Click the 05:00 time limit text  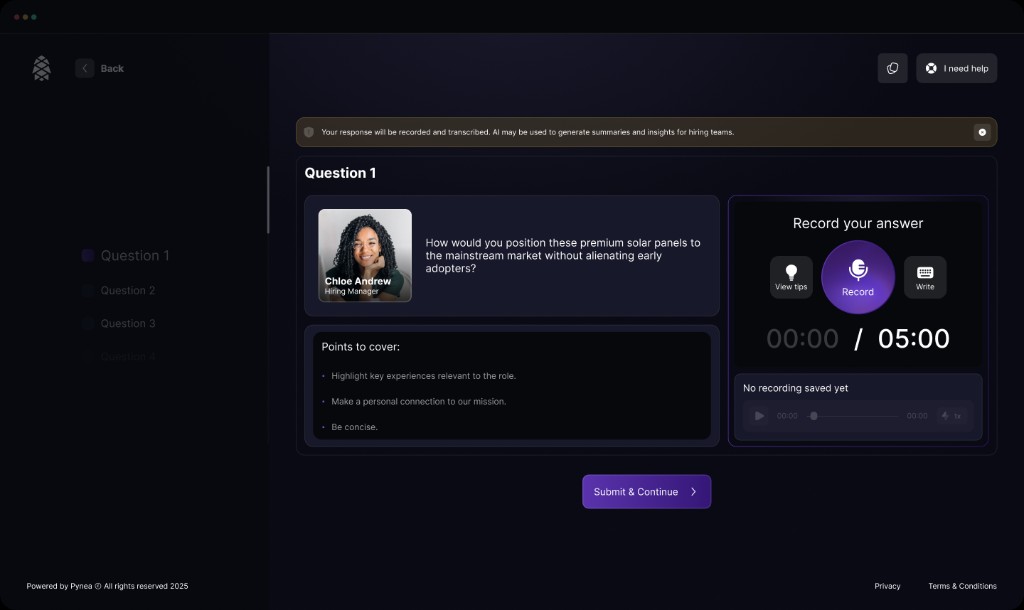tap(913, 338)
